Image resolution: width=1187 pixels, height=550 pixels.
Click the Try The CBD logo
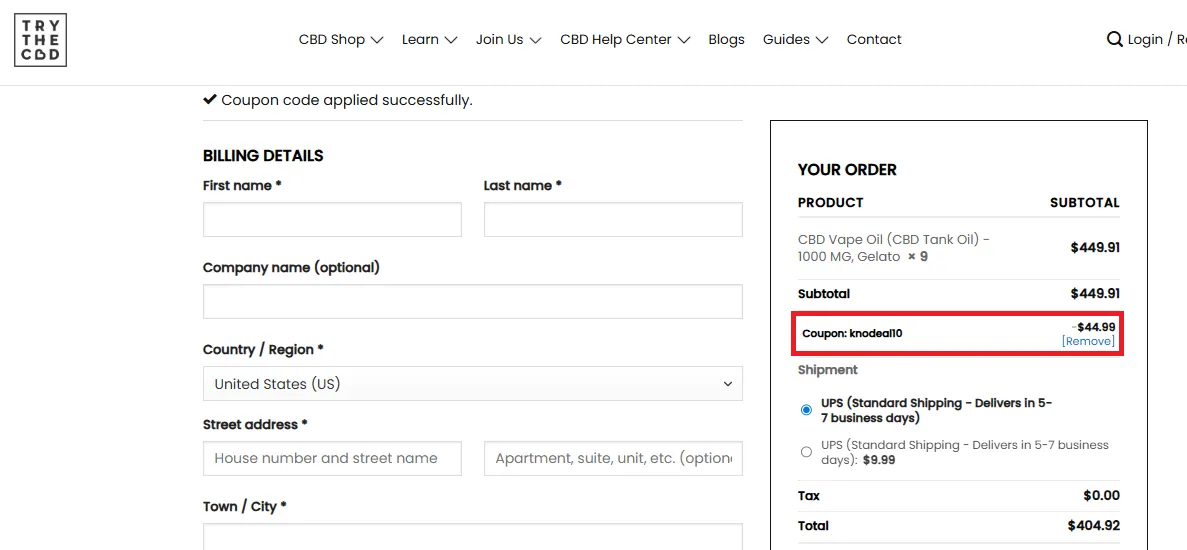(x=40, y=40)
